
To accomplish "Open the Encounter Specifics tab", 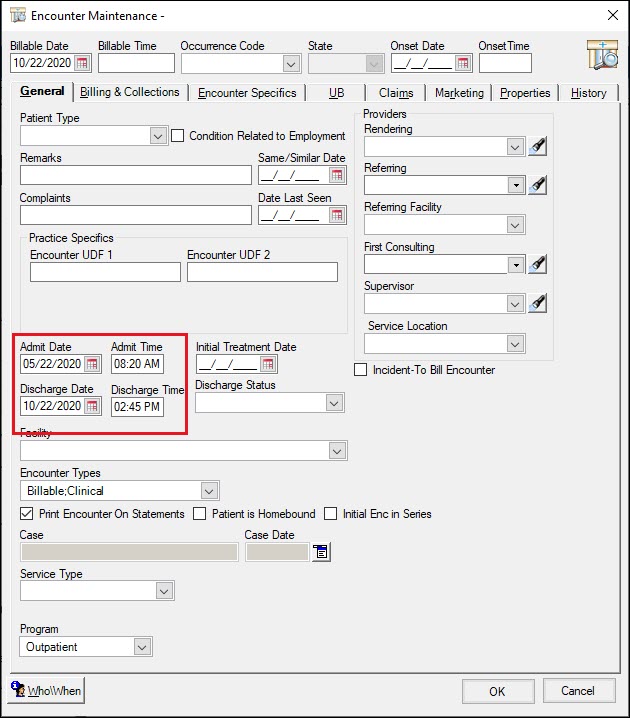I will pos(247,93).
